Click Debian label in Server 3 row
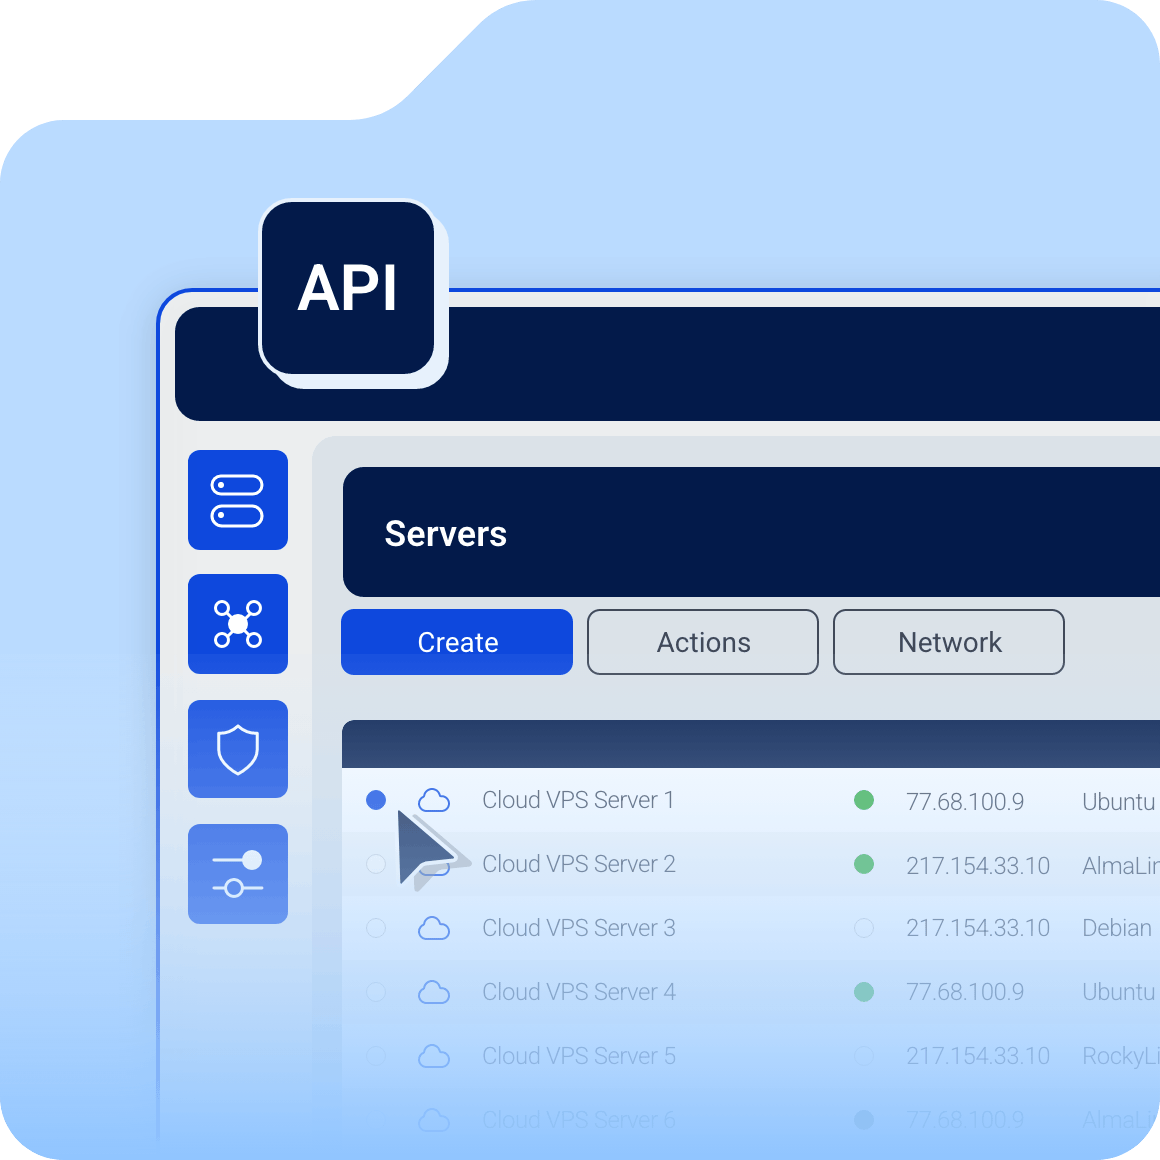The width and height of the screenshot is (1160, 1160). tap(1117, 928)
